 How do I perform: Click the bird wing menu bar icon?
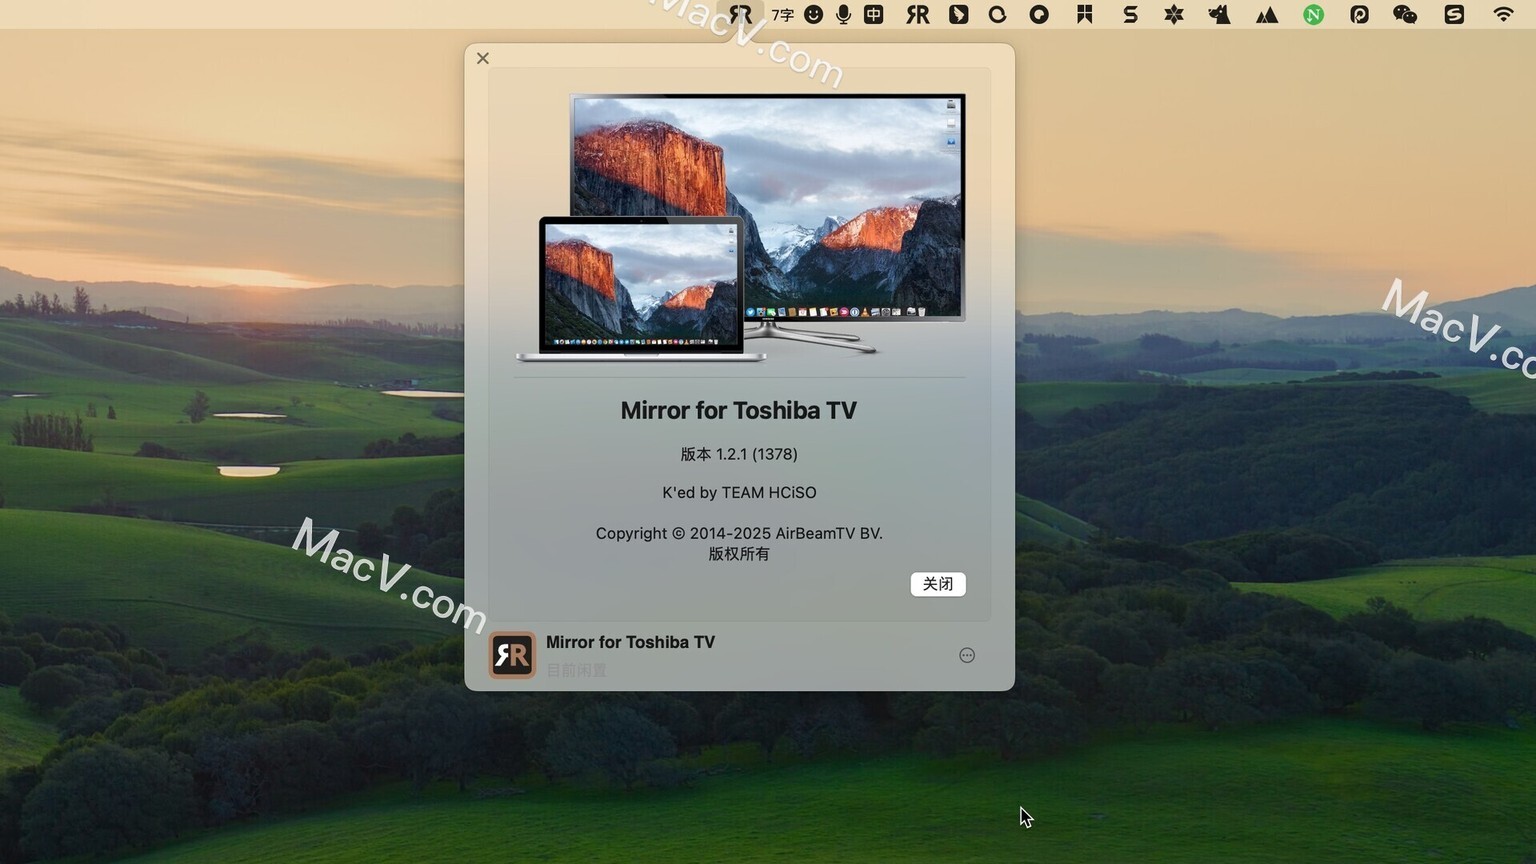click(x=958, y=14)
